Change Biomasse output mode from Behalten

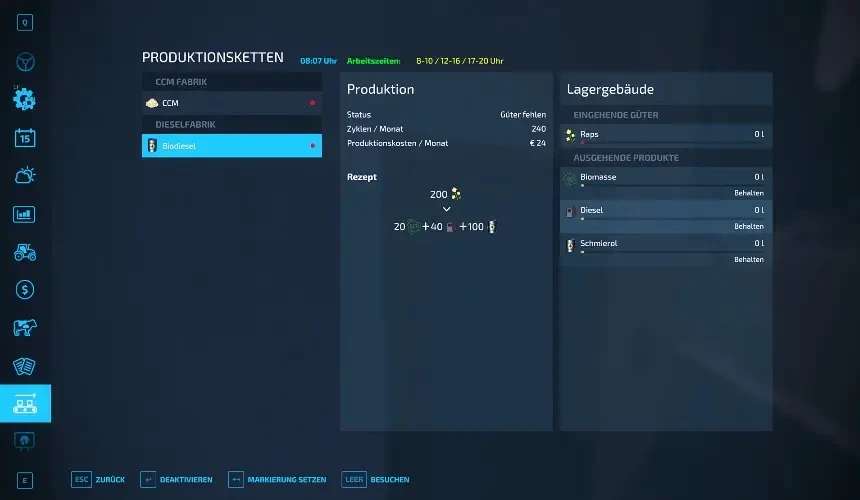point(748,193)
